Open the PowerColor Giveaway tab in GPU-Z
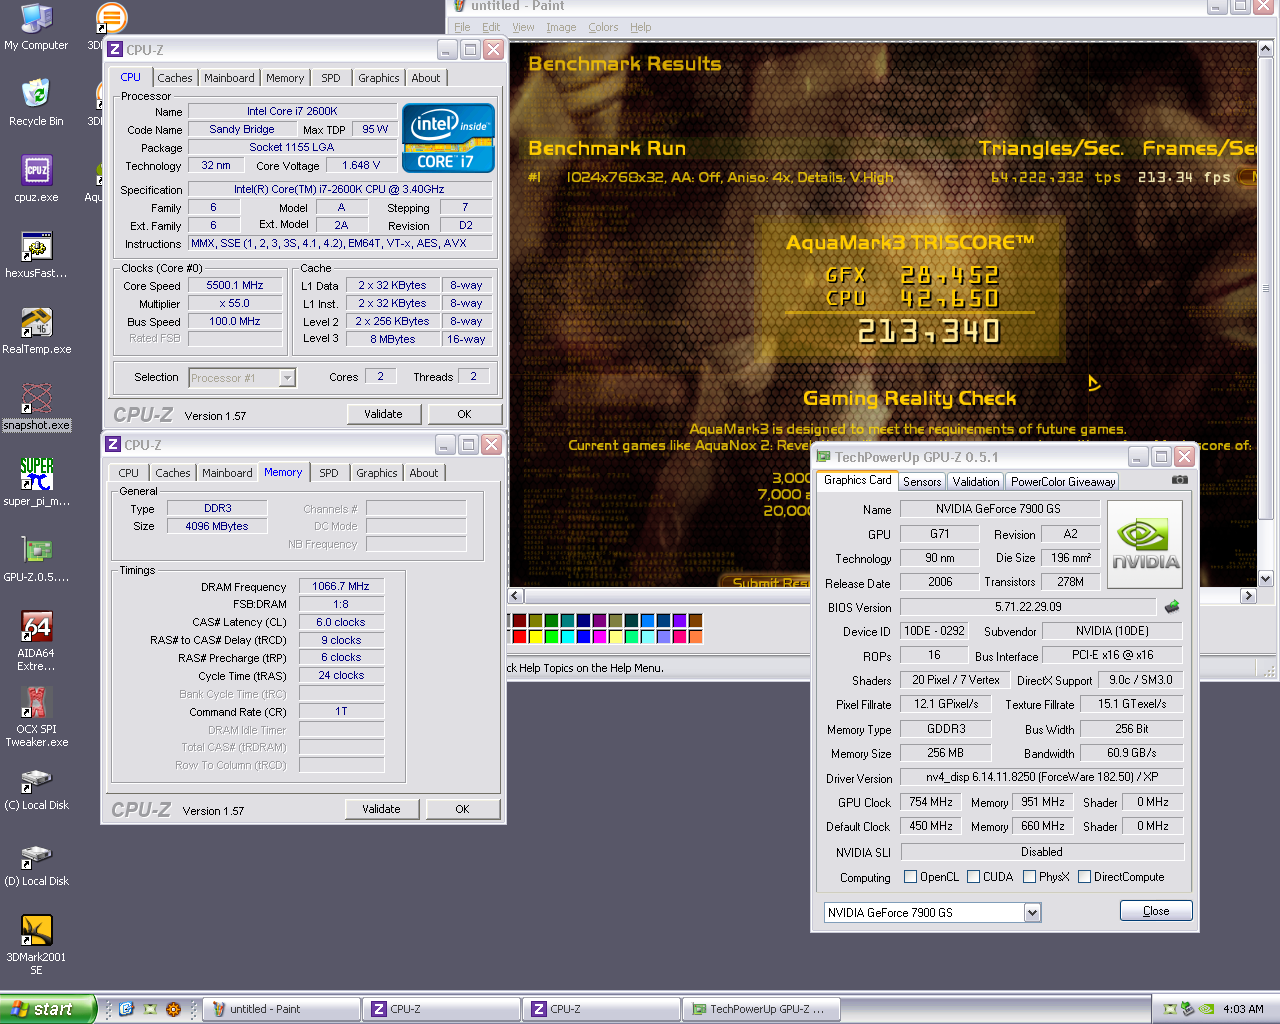 pos(1063,482)
